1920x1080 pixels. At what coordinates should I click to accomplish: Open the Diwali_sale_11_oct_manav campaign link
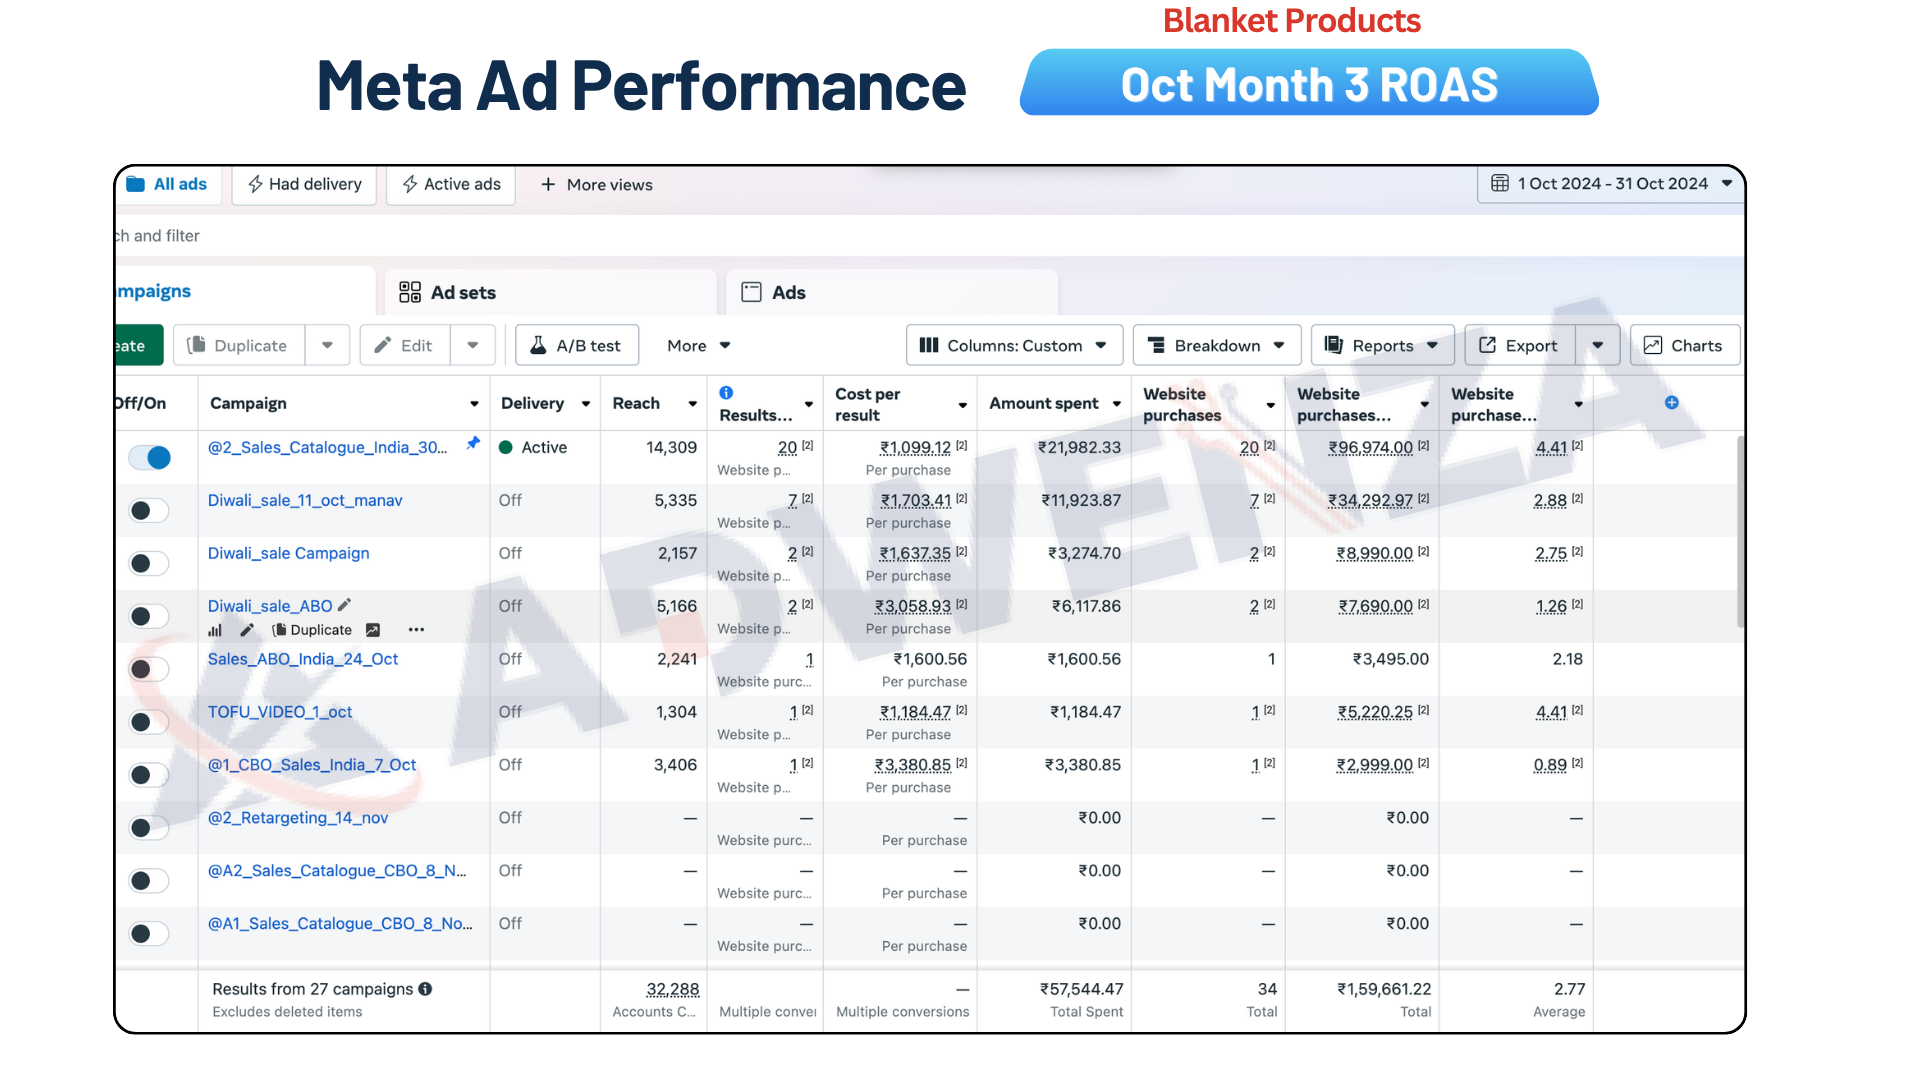click(x=305, y=500)
